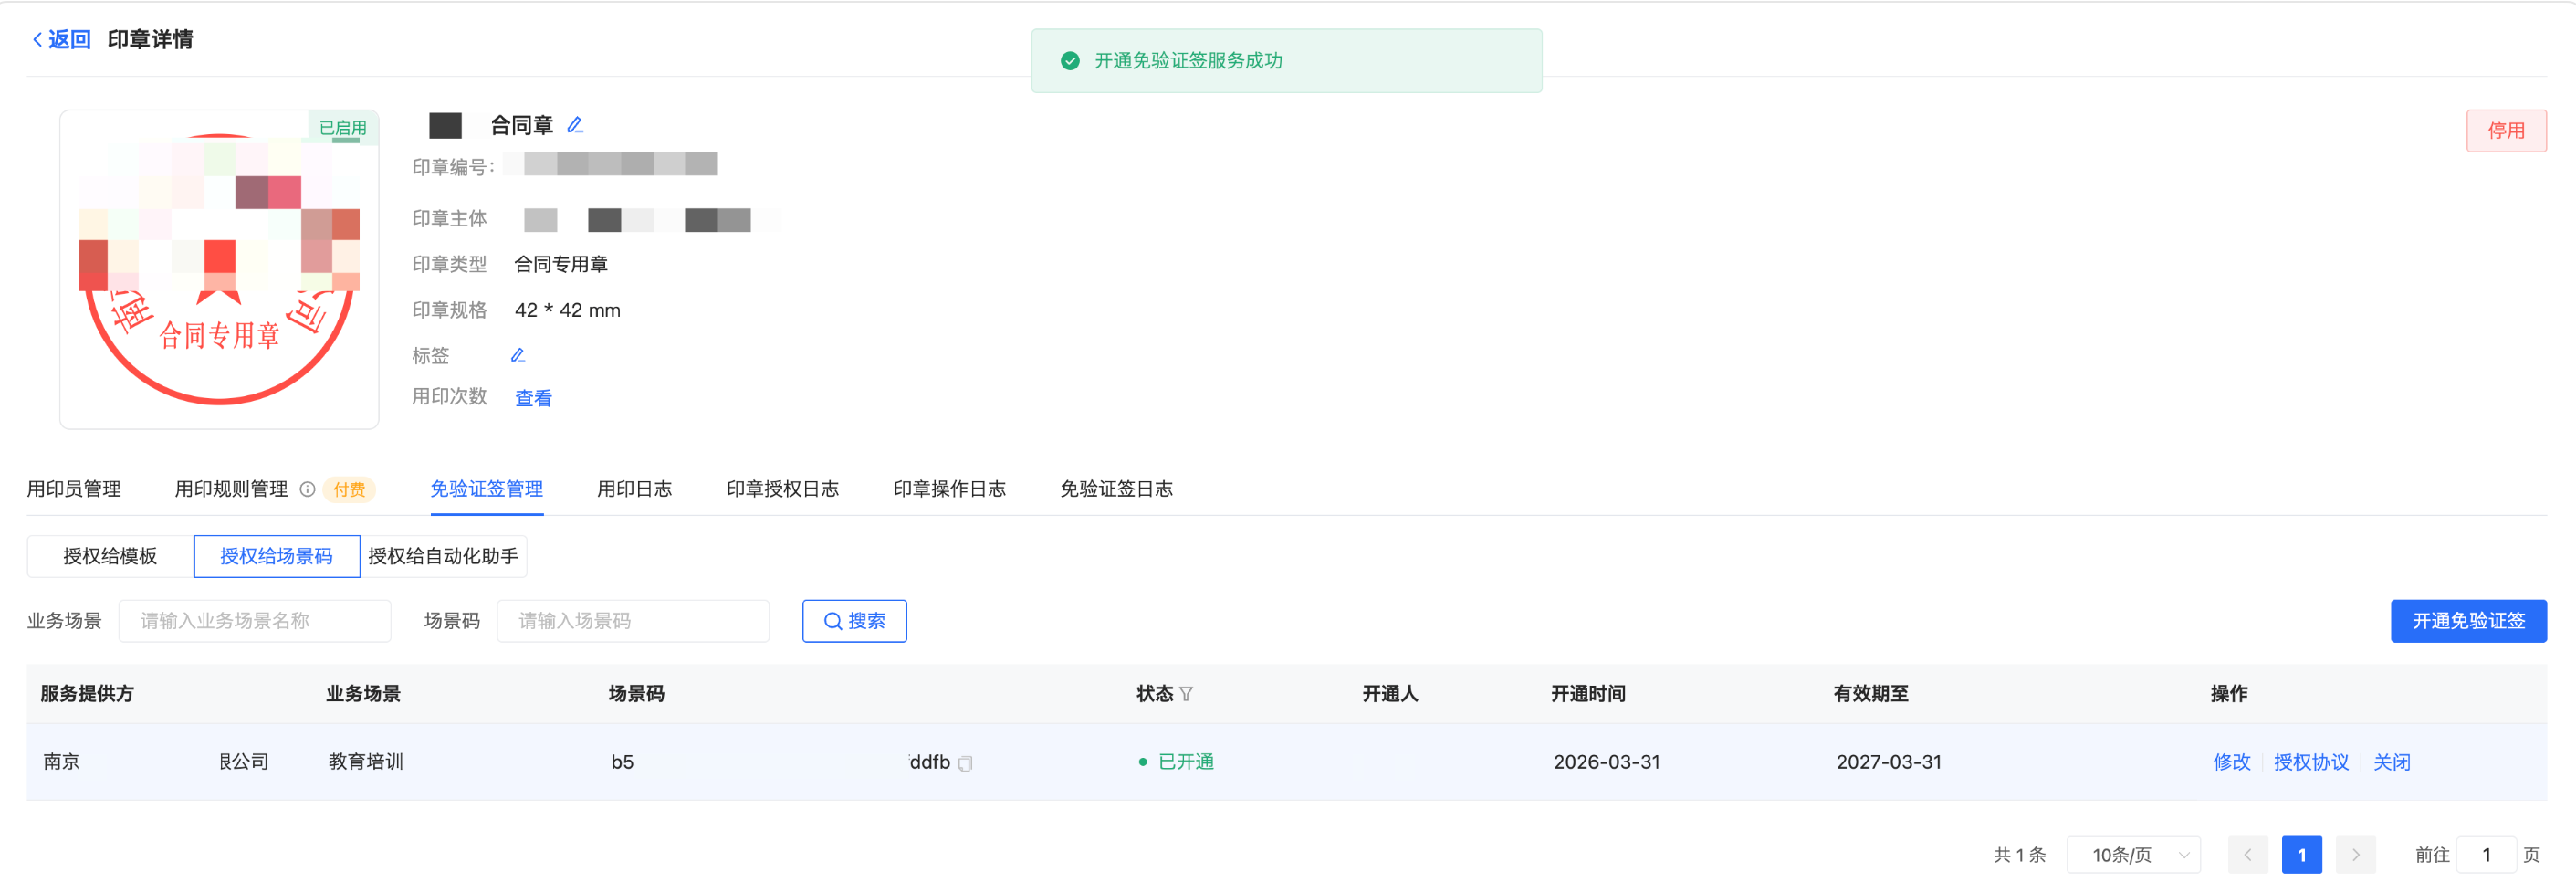This screenshot has width=2576, height=893.
Task: Run the 搜索 search button
Action: [854, 621]
